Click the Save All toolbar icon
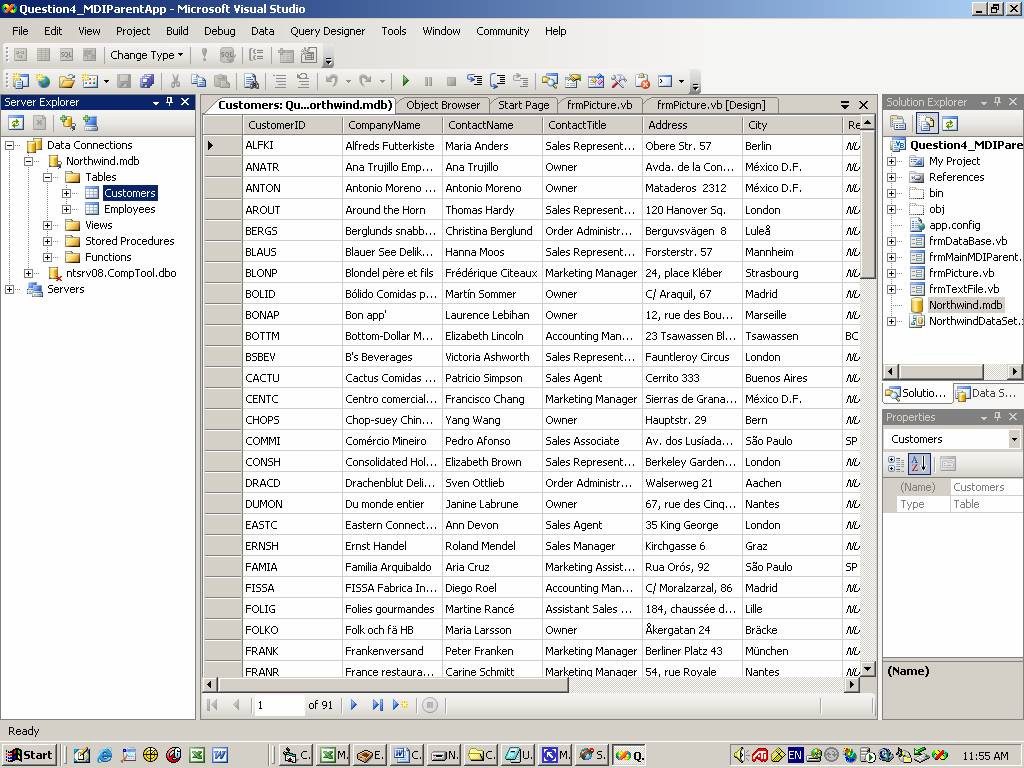This screenshot has height=768, width=1024. tap(147, 81)
